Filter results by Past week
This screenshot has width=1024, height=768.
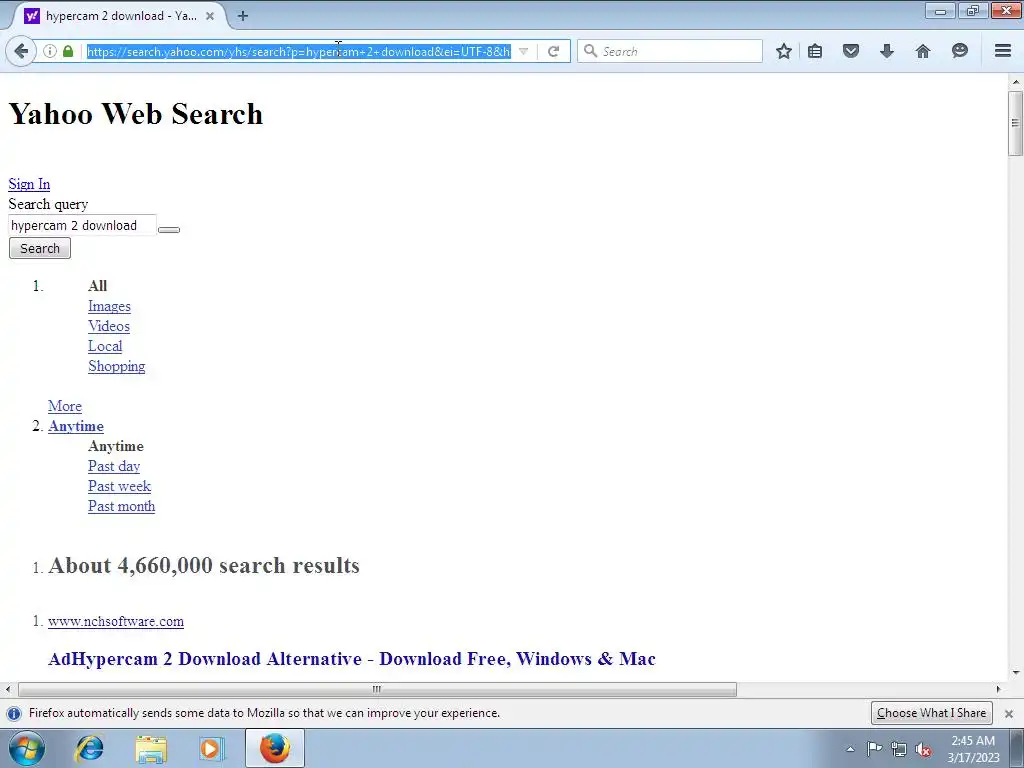tap(120, 487)
